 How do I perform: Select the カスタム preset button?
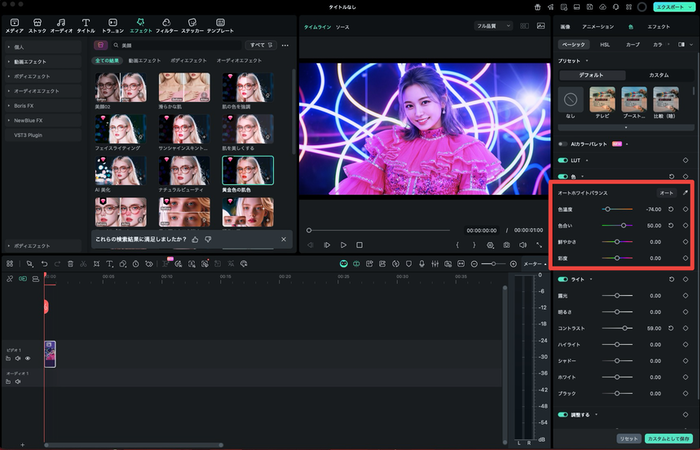[658, 75]
